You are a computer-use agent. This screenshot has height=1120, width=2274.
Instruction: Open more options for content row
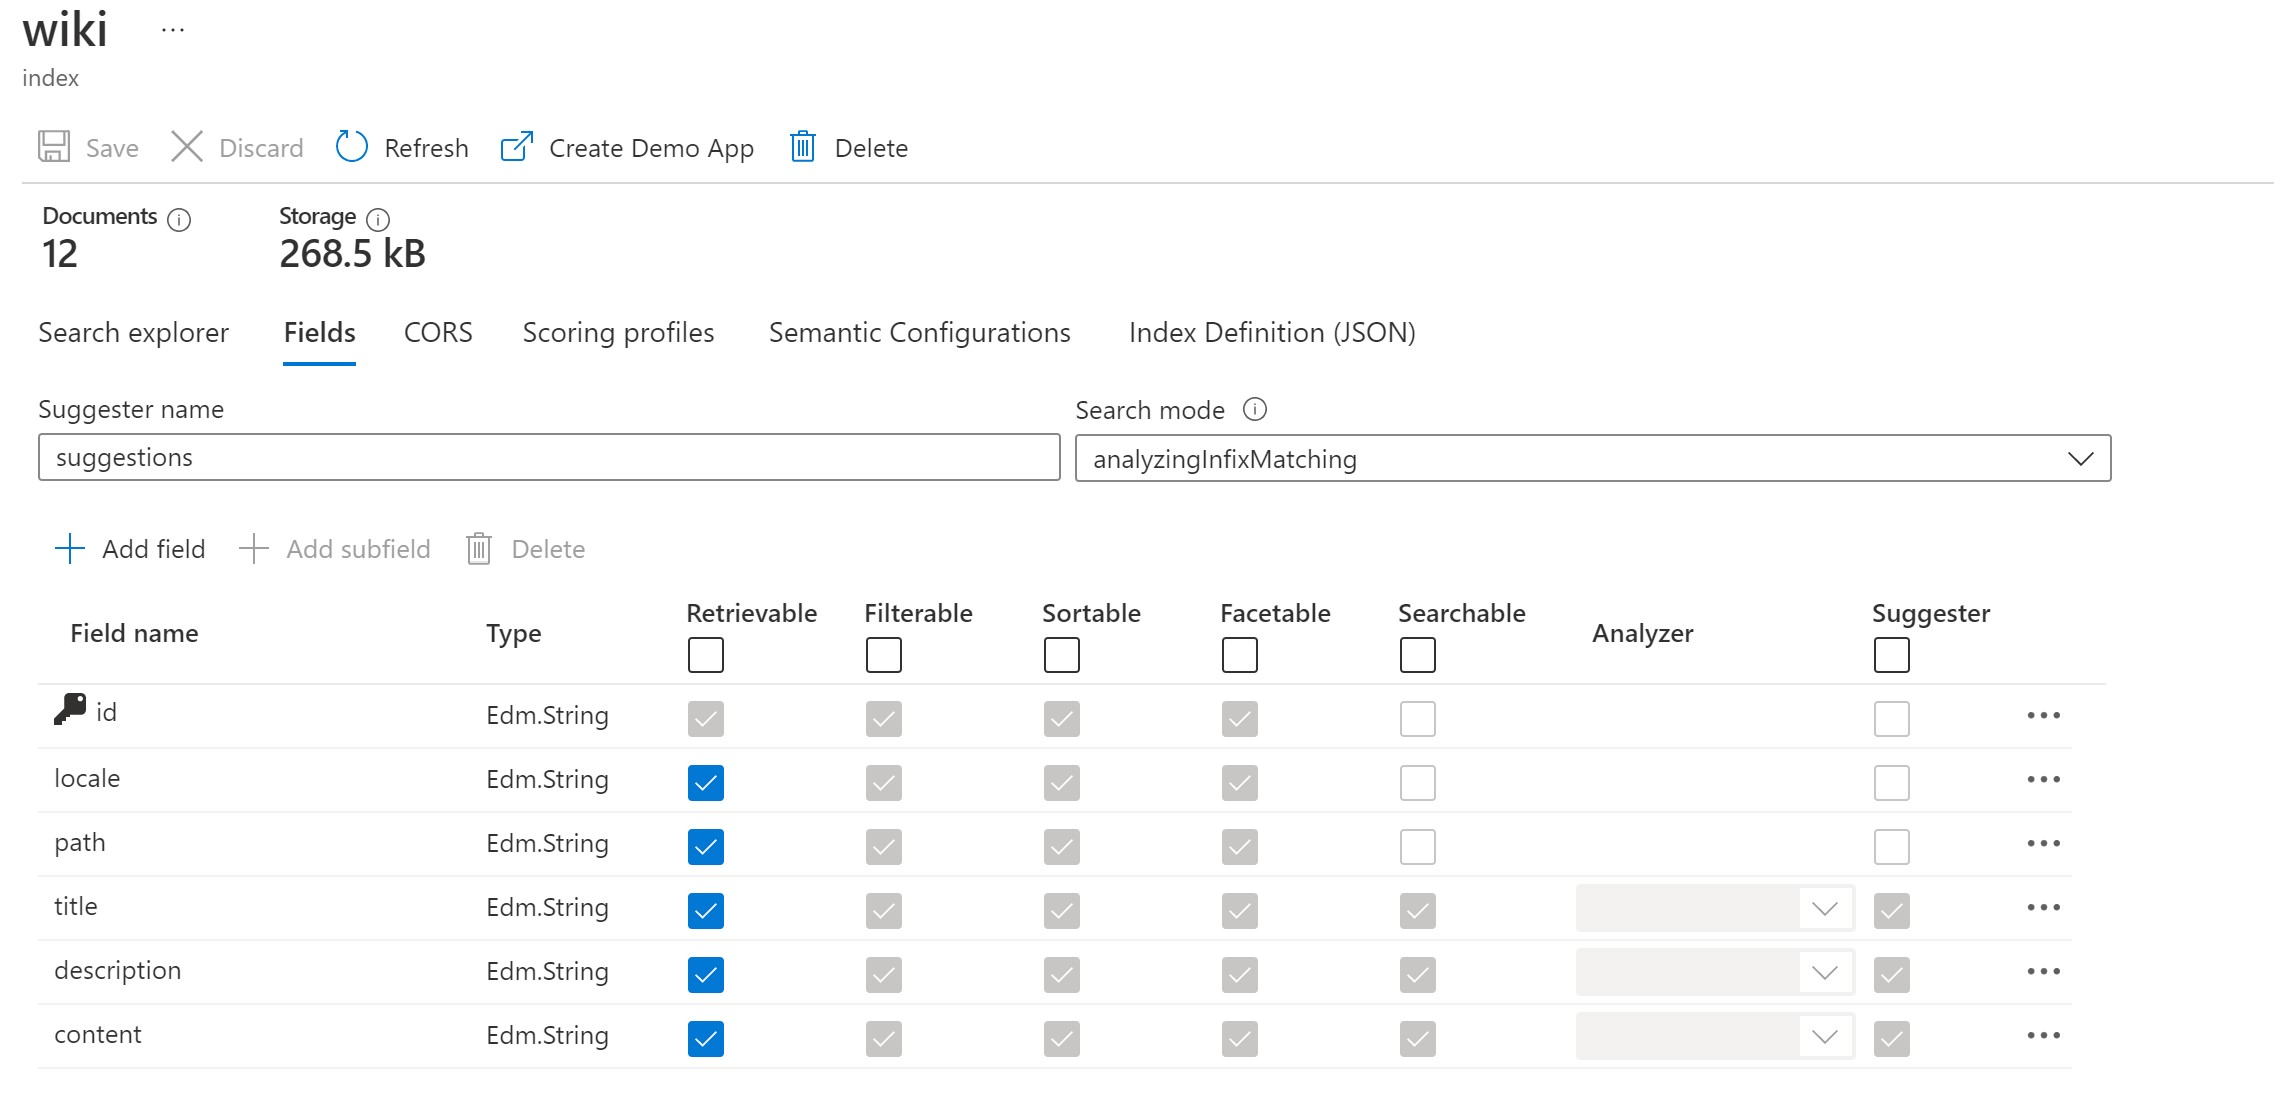pyautogui.click(x=2044, y=1035)
